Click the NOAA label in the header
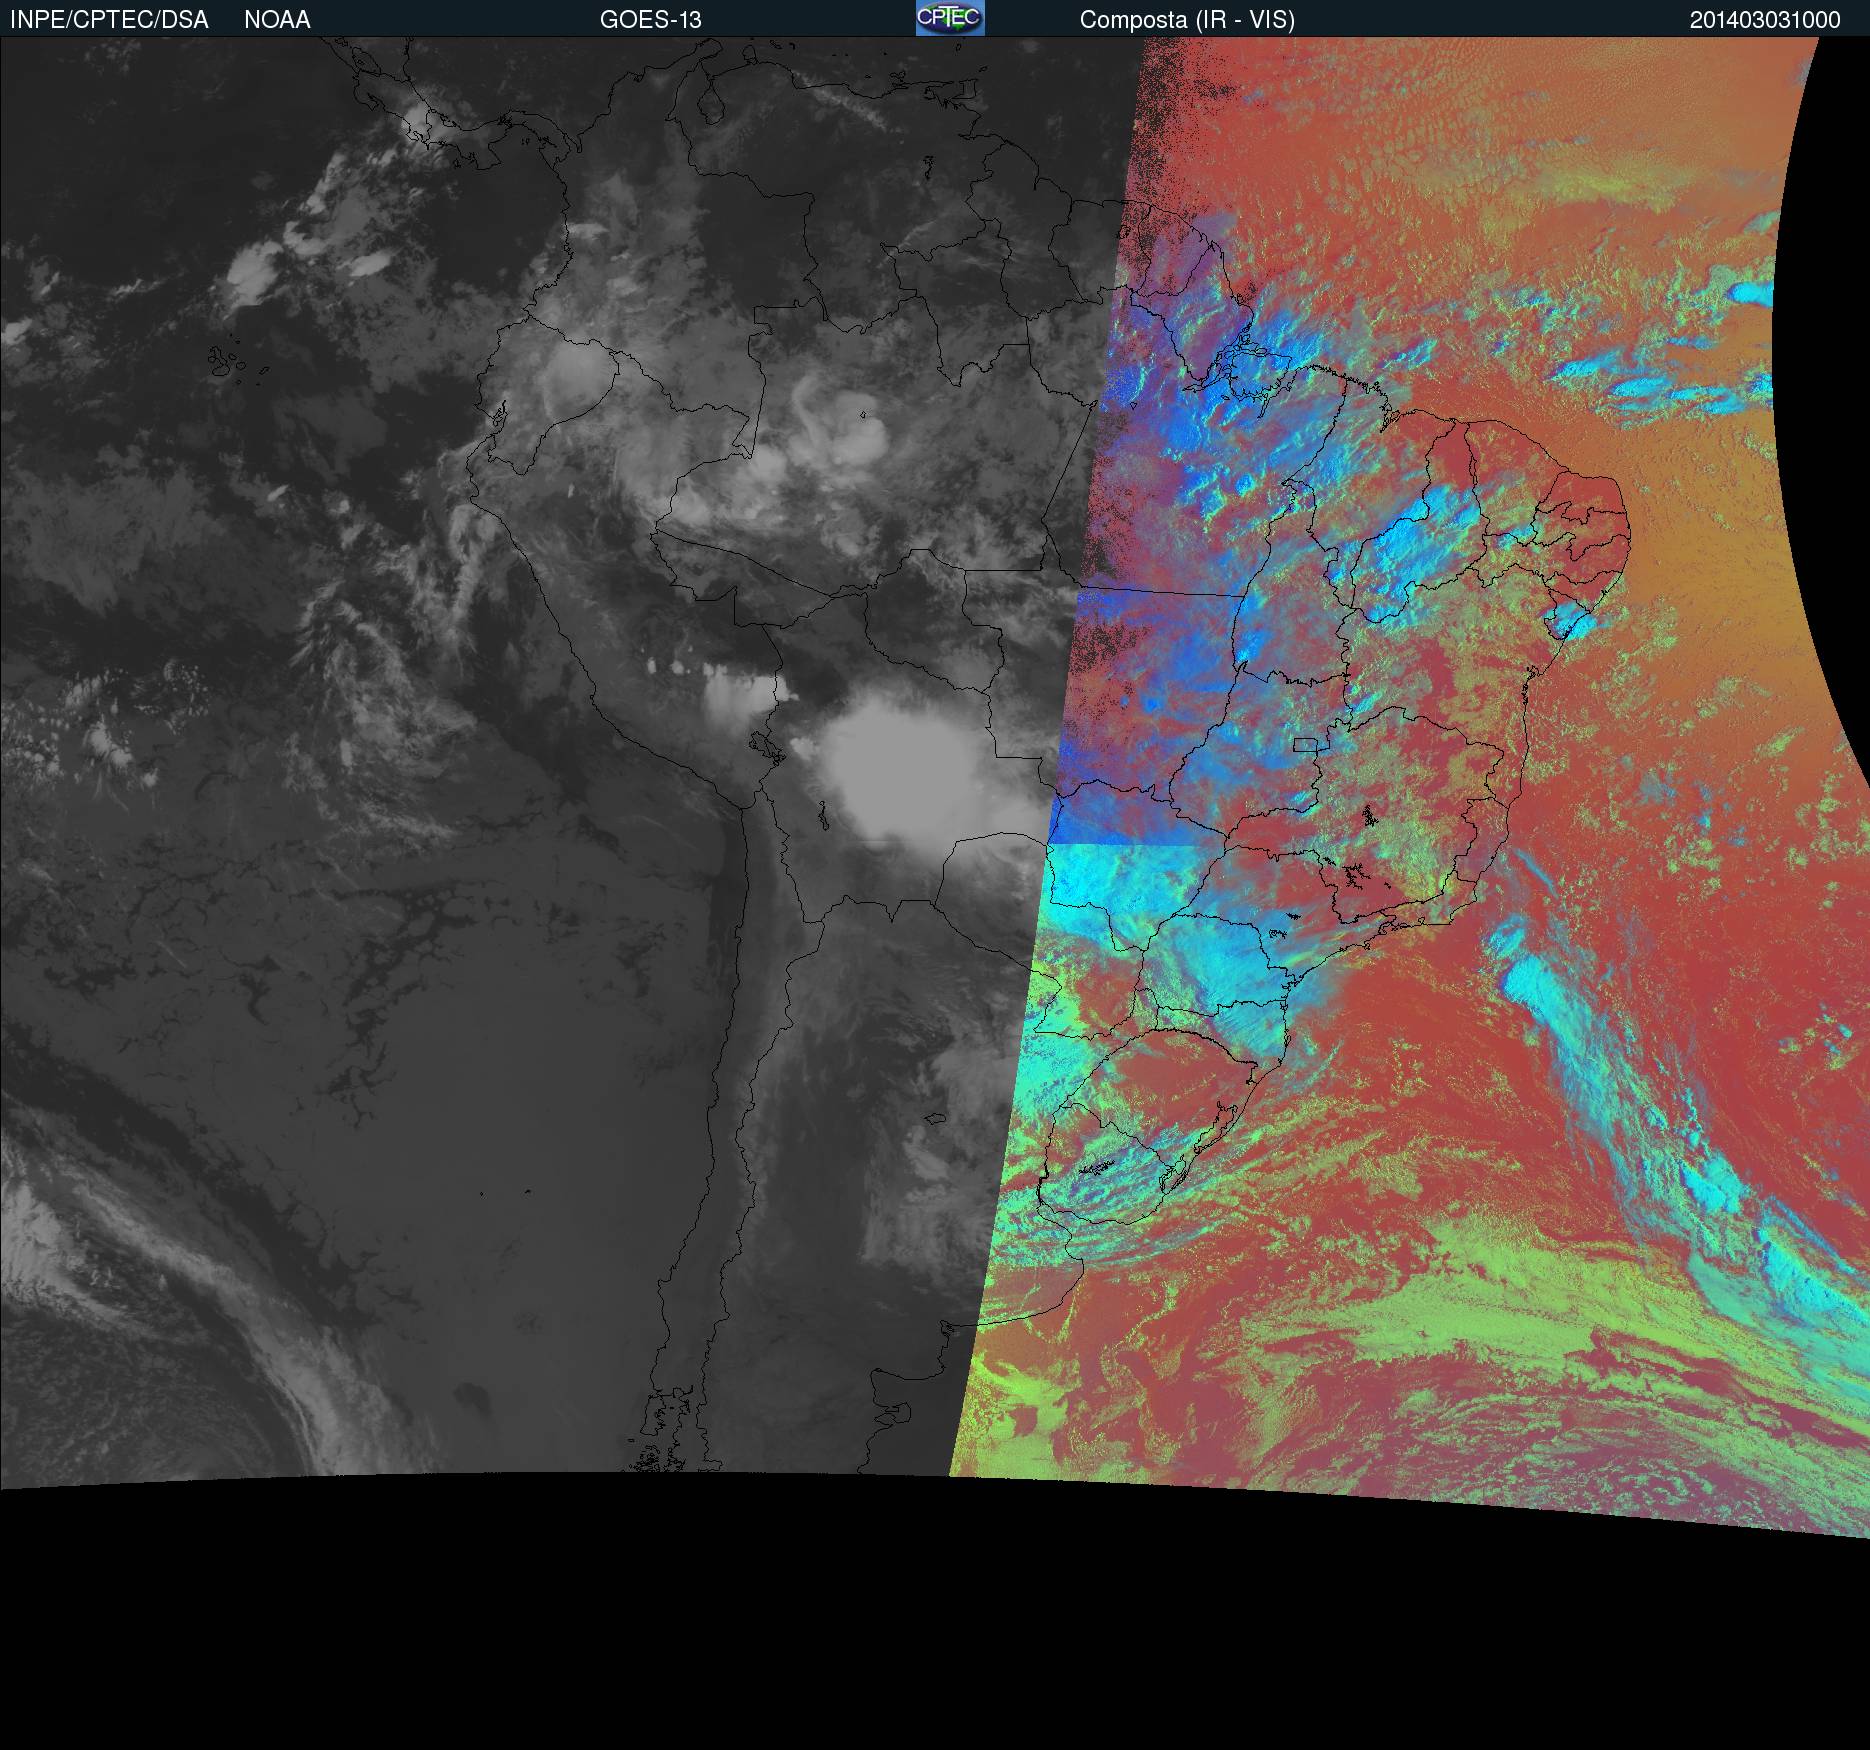Image resolution: width=1870 pixels, height=1750 pixels. pos(277,20)
